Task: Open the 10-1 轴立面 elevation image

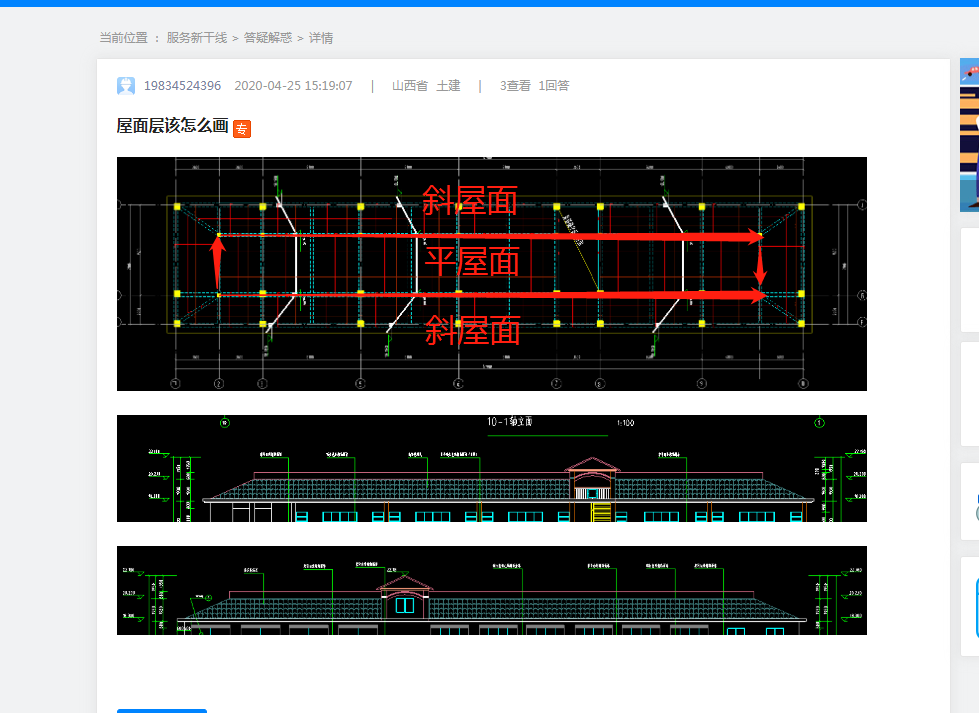Action: [491, 468]
